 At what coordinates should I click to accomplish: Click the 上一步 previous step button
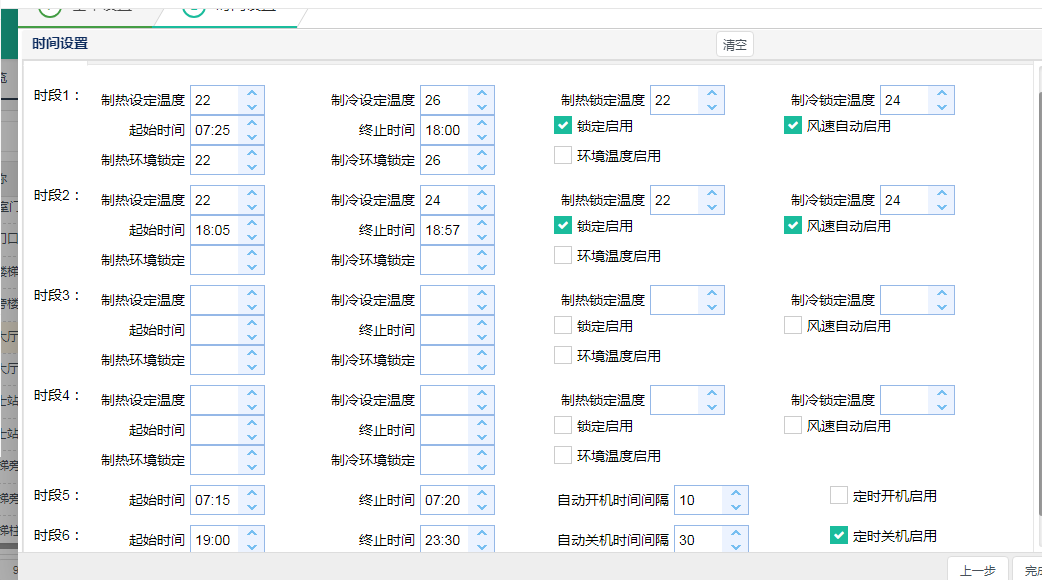977,570
